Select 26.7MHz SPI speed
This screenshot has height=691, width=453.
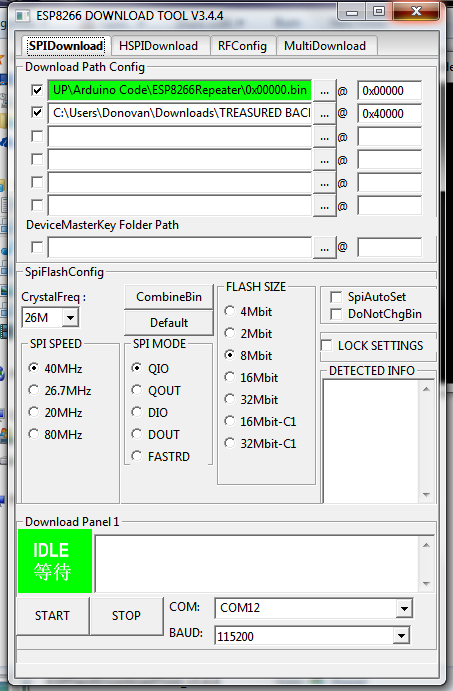click(60, 390)
